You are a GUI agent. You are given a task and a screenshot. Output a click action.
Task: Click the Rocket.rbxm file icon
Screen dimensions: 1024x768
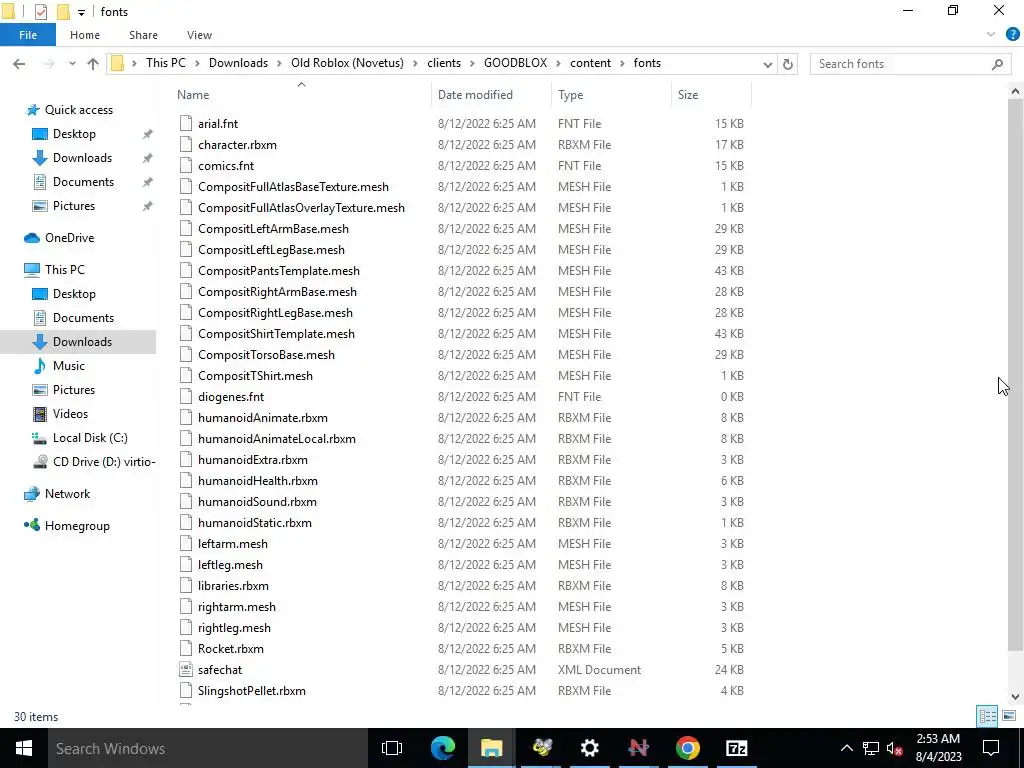point(185,648)
